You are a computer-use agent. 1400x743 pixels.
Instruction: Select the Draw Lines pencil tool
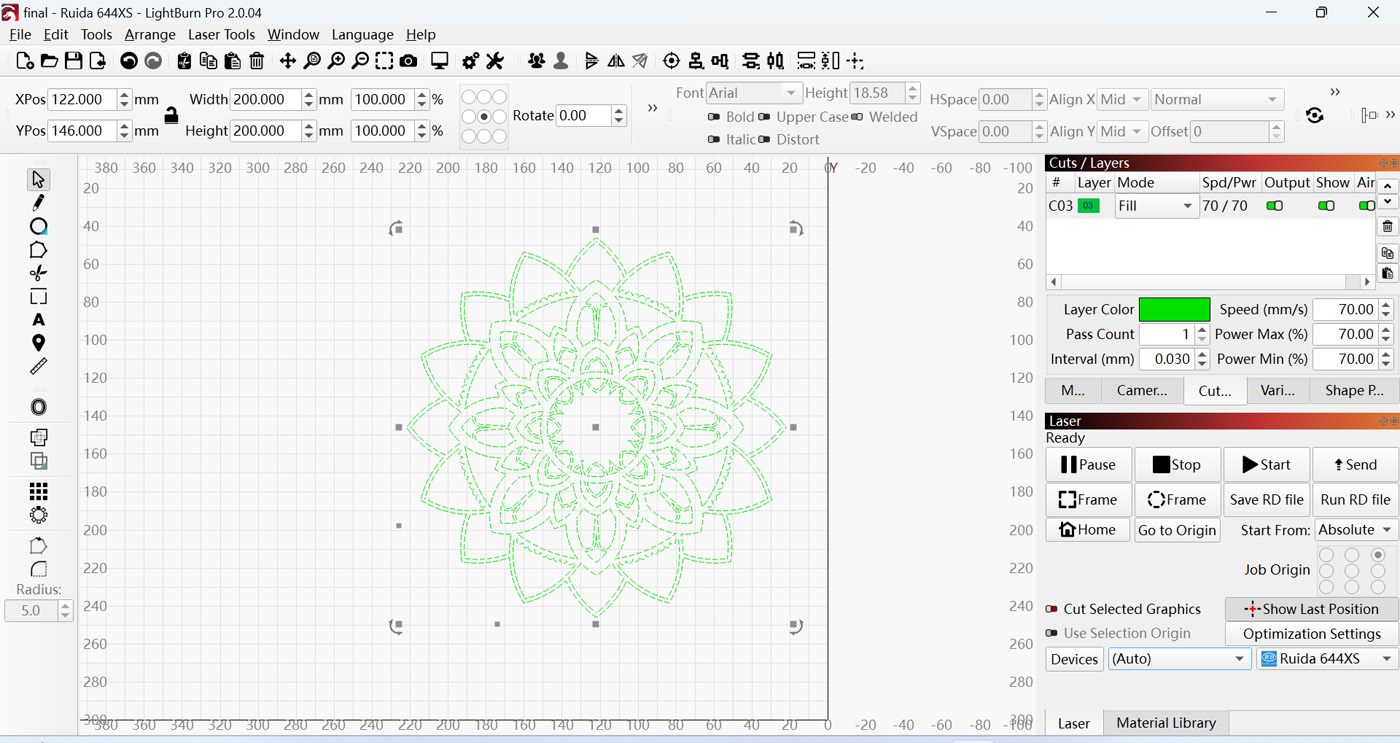point(38,203)
